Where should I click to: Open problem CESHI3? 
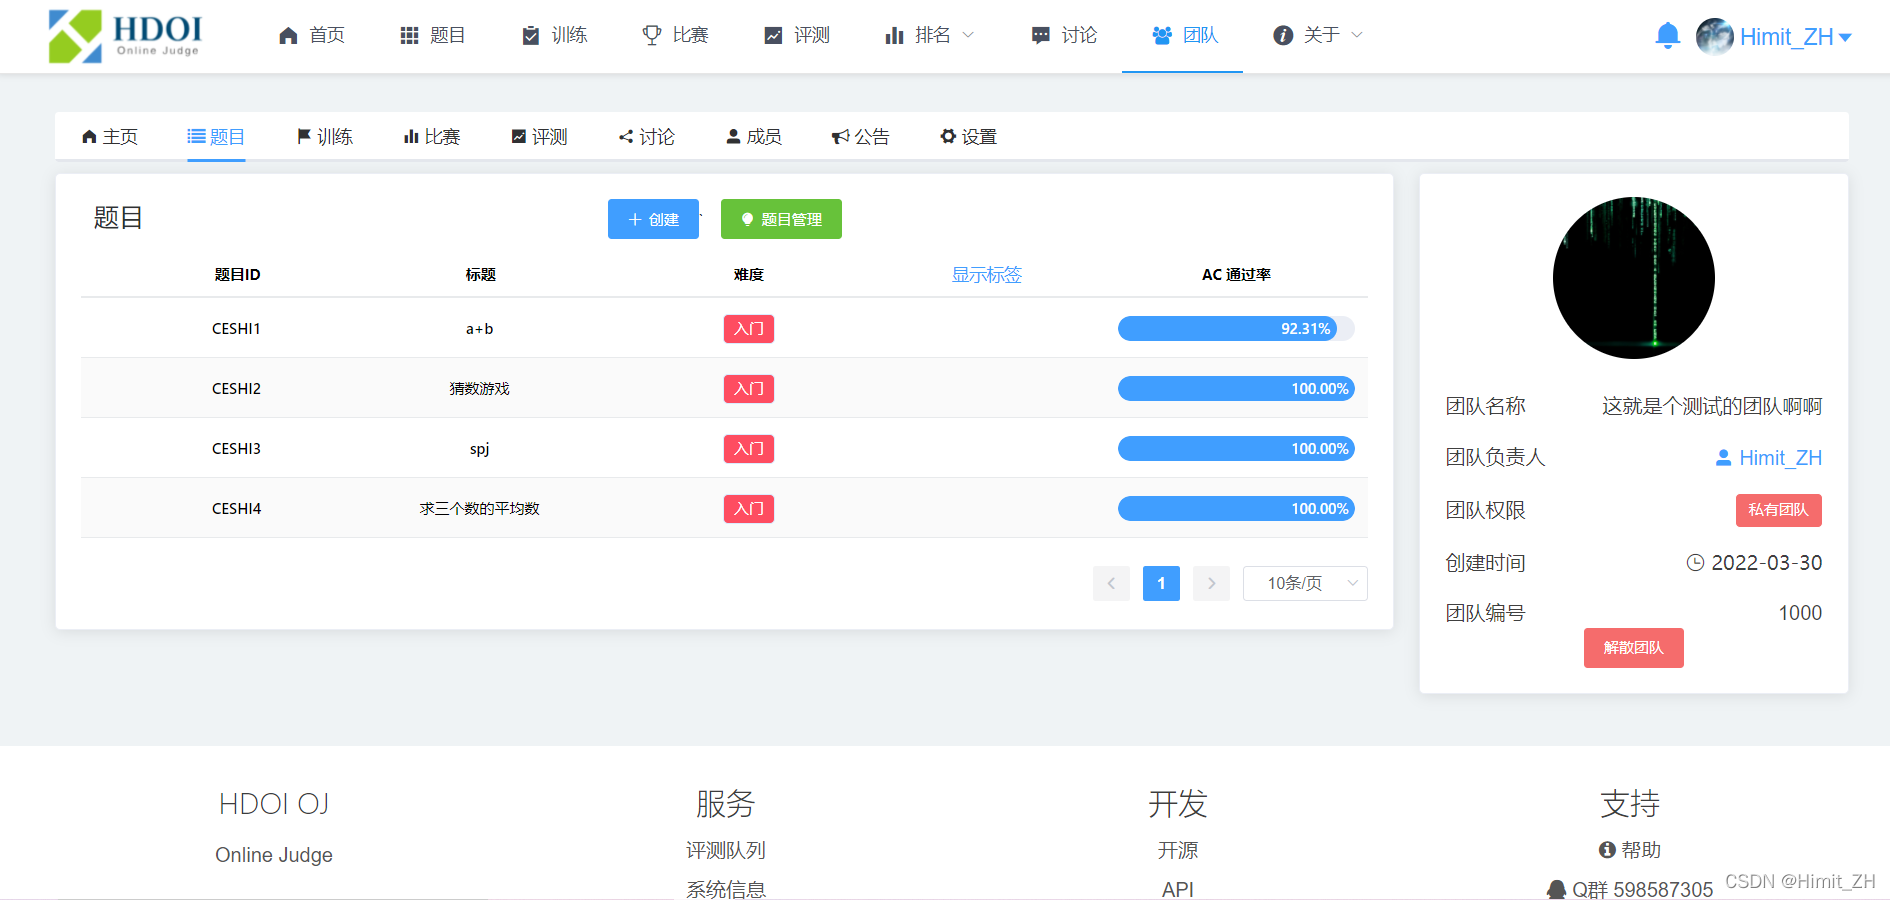236,449
